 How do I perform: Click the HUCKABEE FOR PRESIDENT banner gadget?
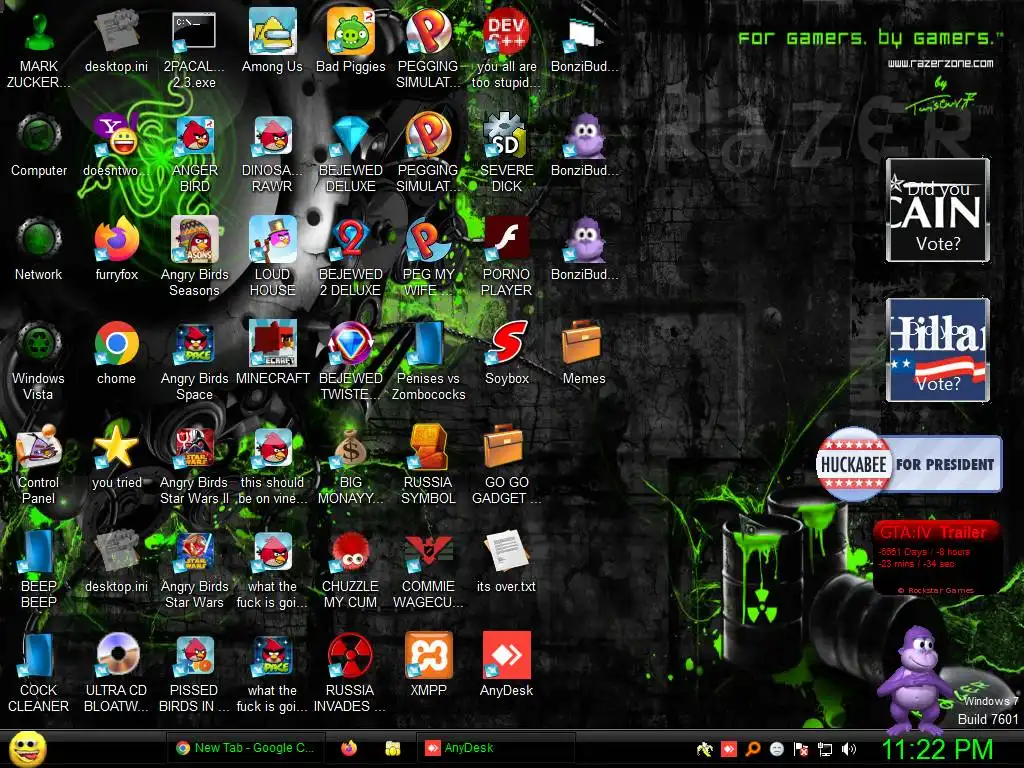908,464
